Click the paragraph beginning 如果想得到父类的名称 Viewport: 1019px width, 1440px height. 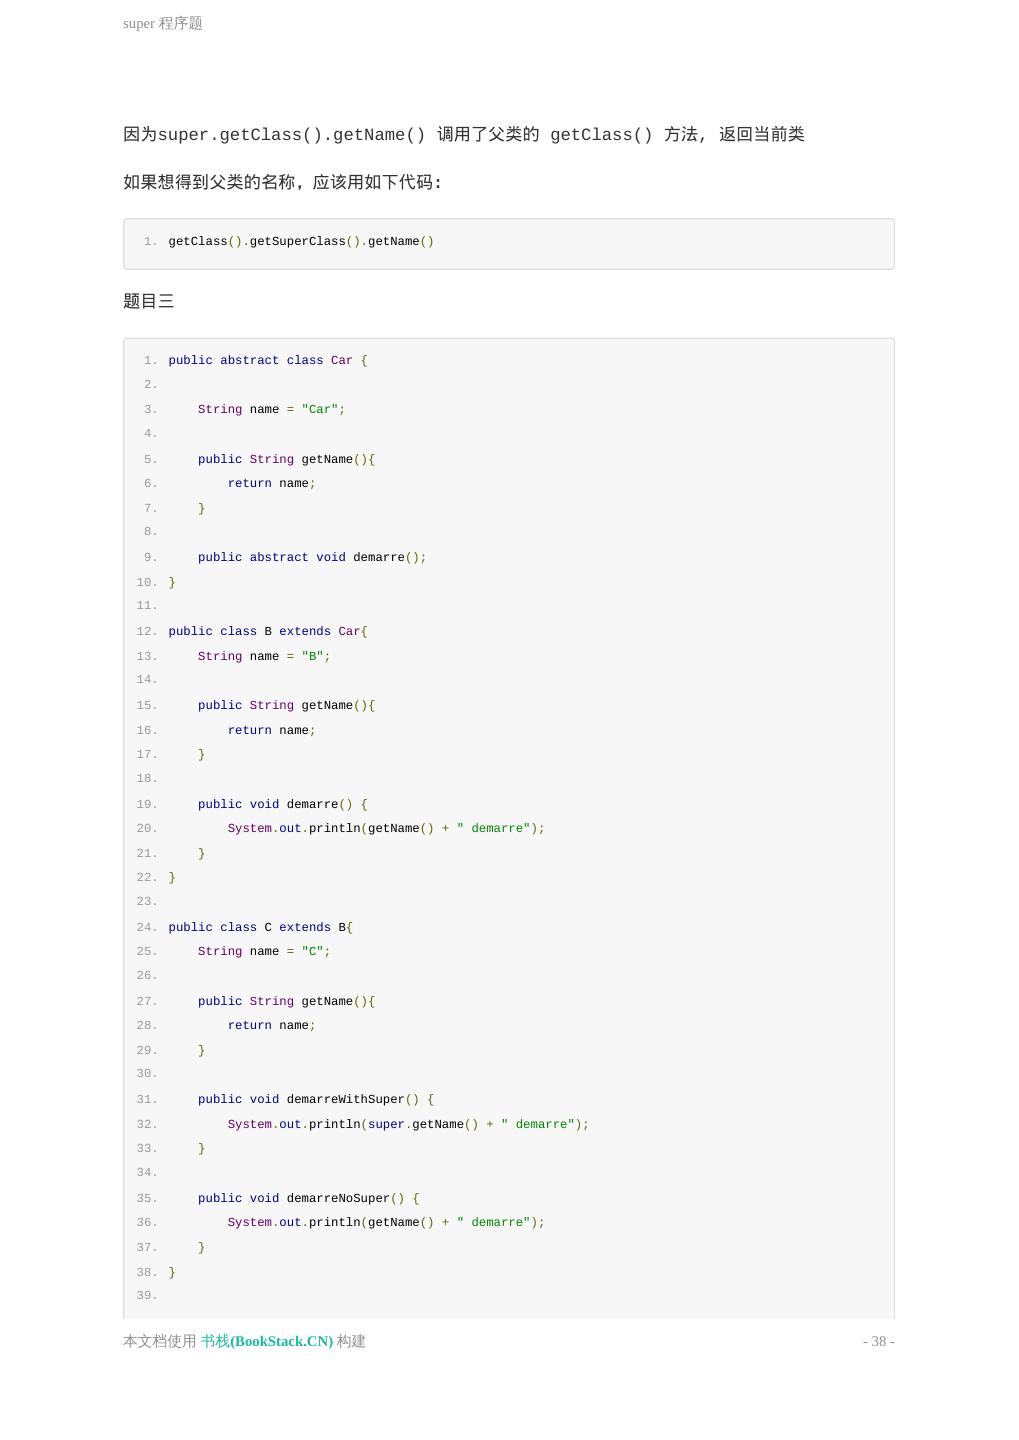[282, 182]
